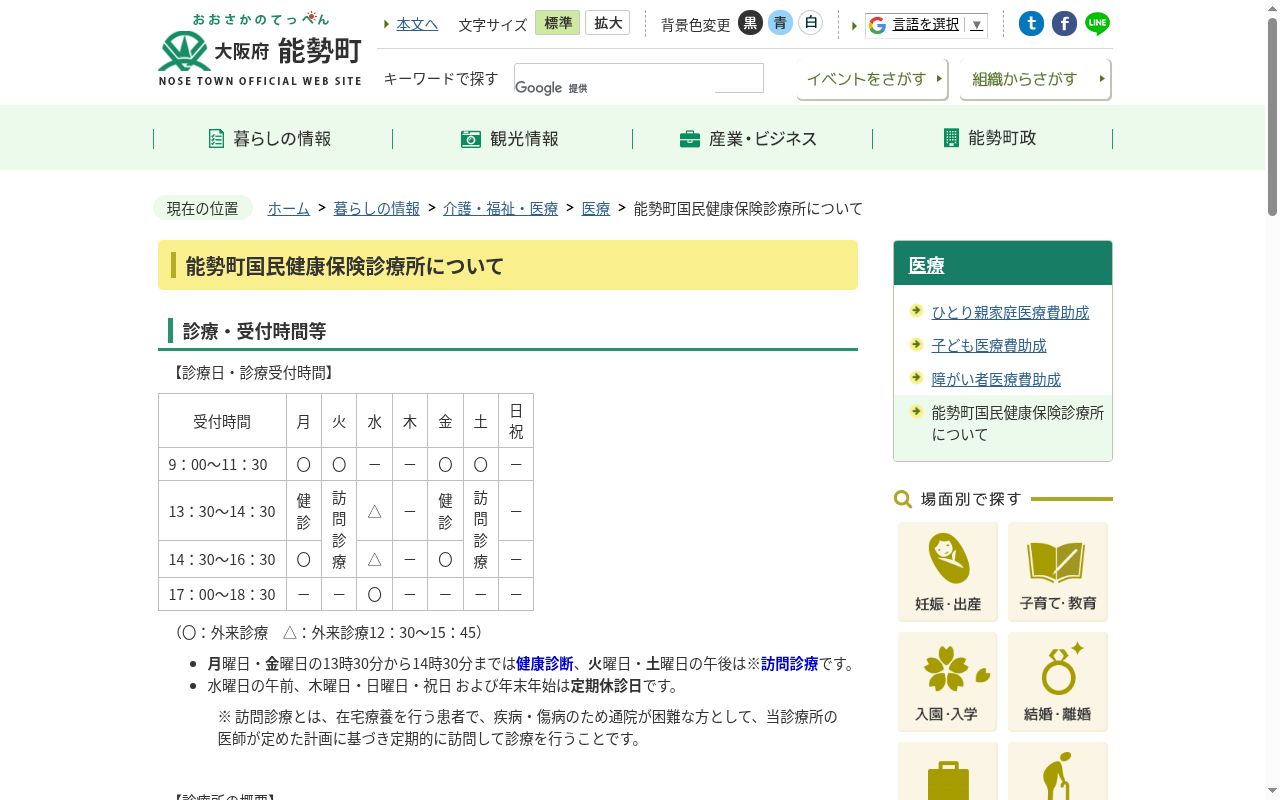
Task: Open 子ども医療費助成 link
Action: point(989,345)
